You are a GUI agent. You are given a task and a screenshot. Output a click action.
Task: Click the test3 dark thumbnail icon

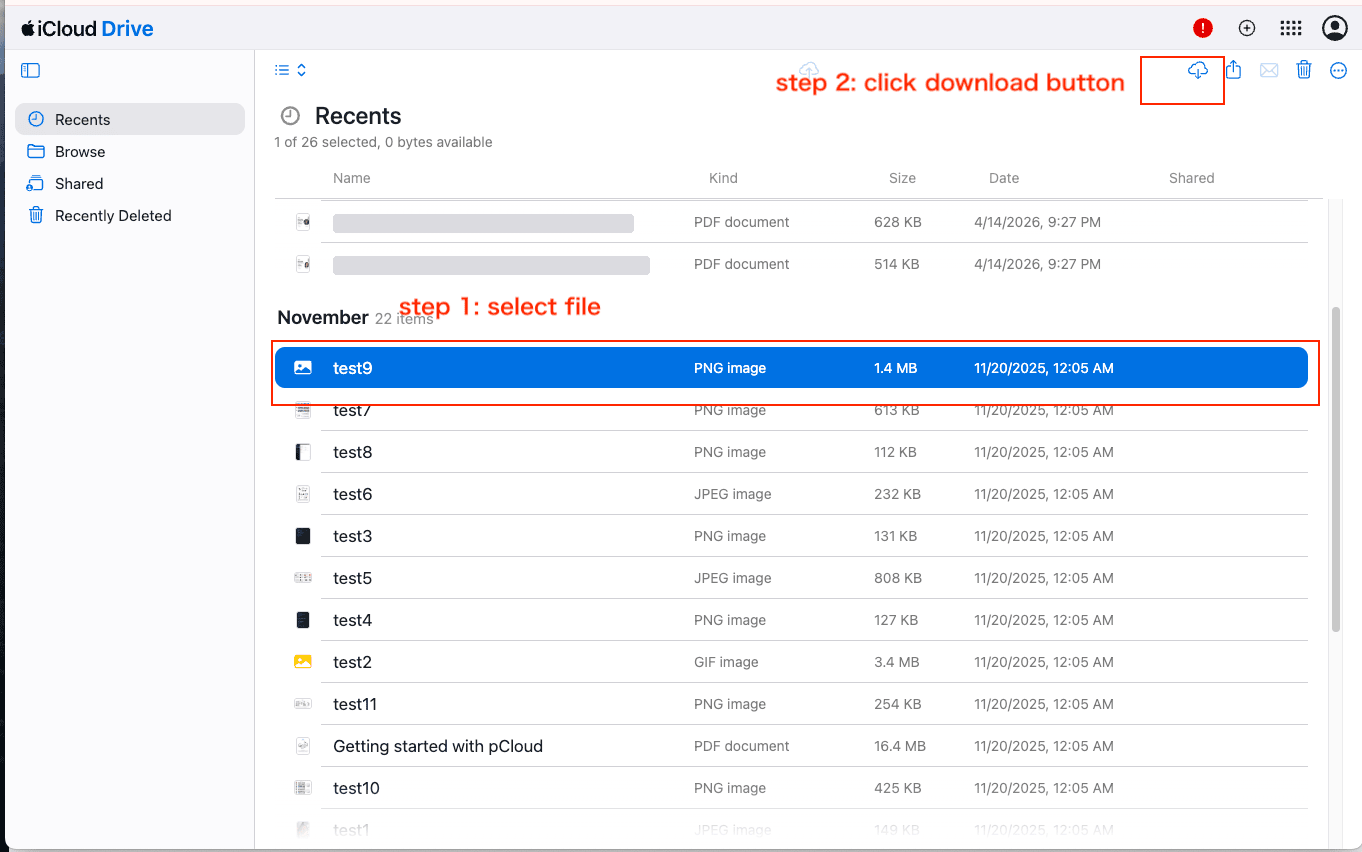303,536
